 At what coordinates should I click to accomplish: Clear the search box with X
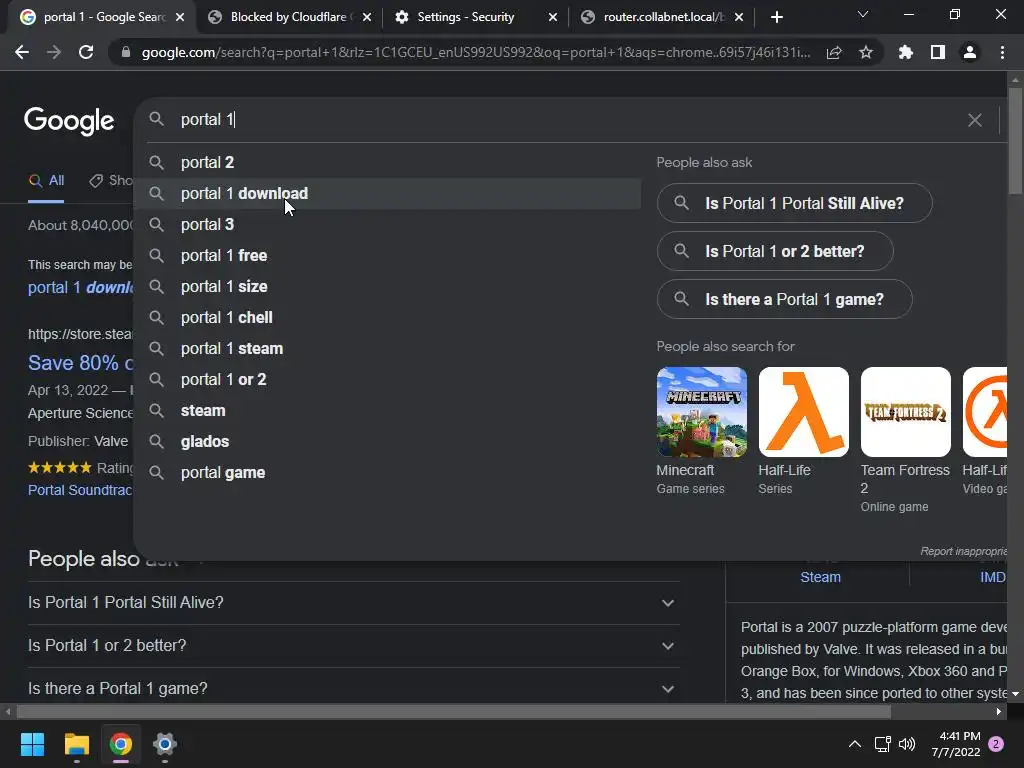974,120
